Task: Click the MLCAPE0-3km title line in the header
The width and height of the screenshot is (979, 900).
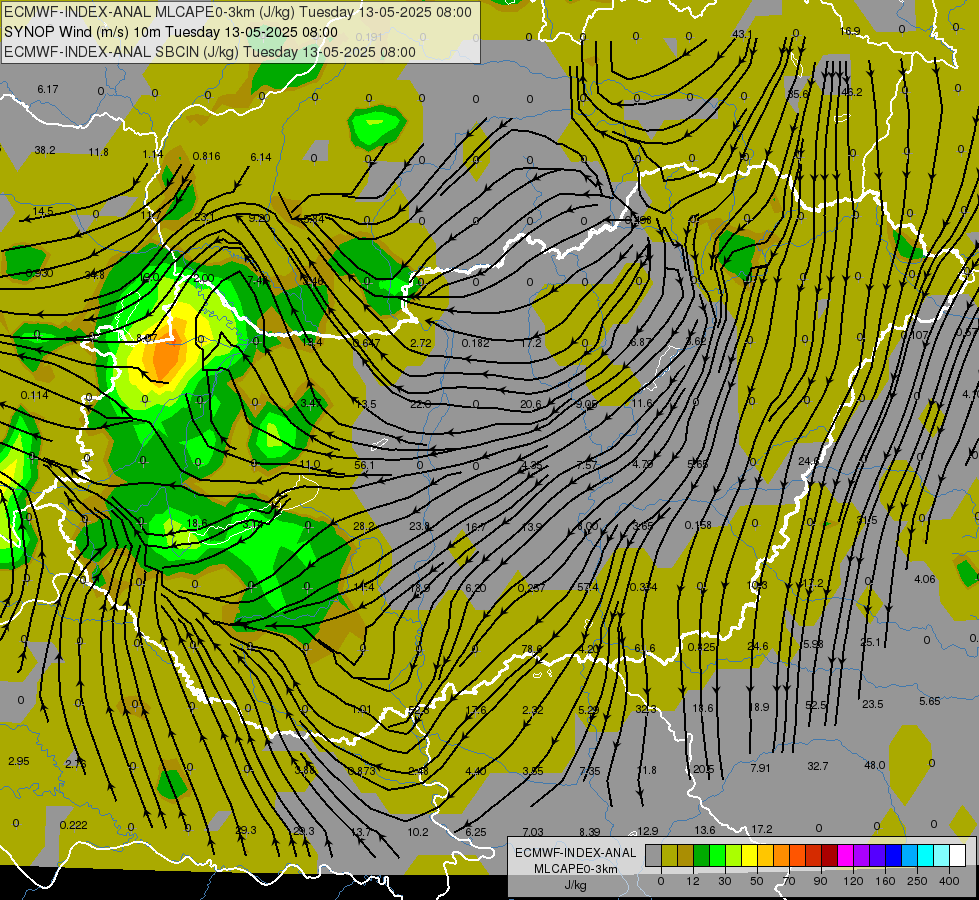Action: (238, 12)
